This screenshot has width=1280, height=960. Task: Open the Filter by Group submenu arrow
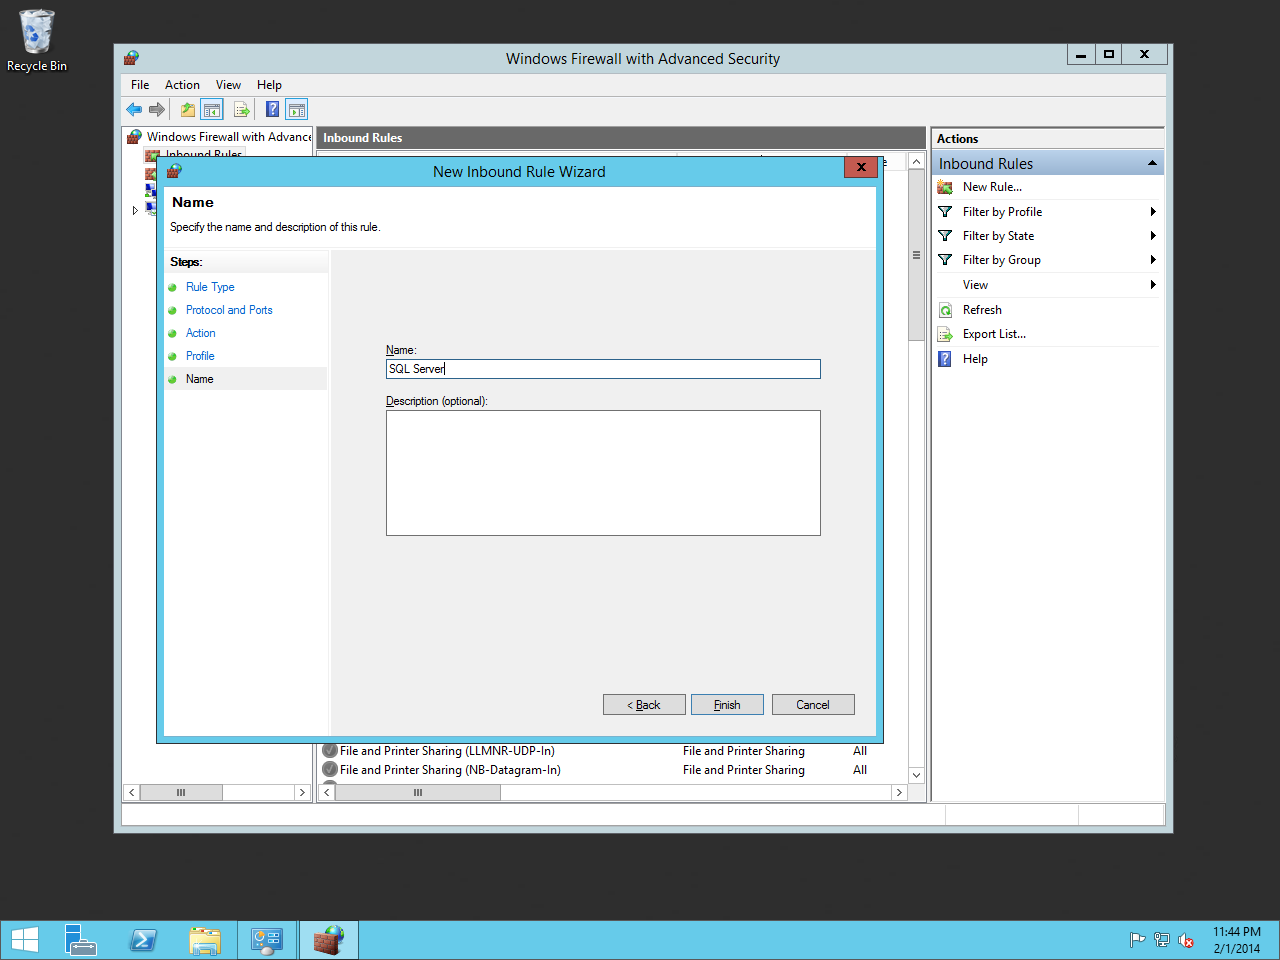click(1153, 260)
